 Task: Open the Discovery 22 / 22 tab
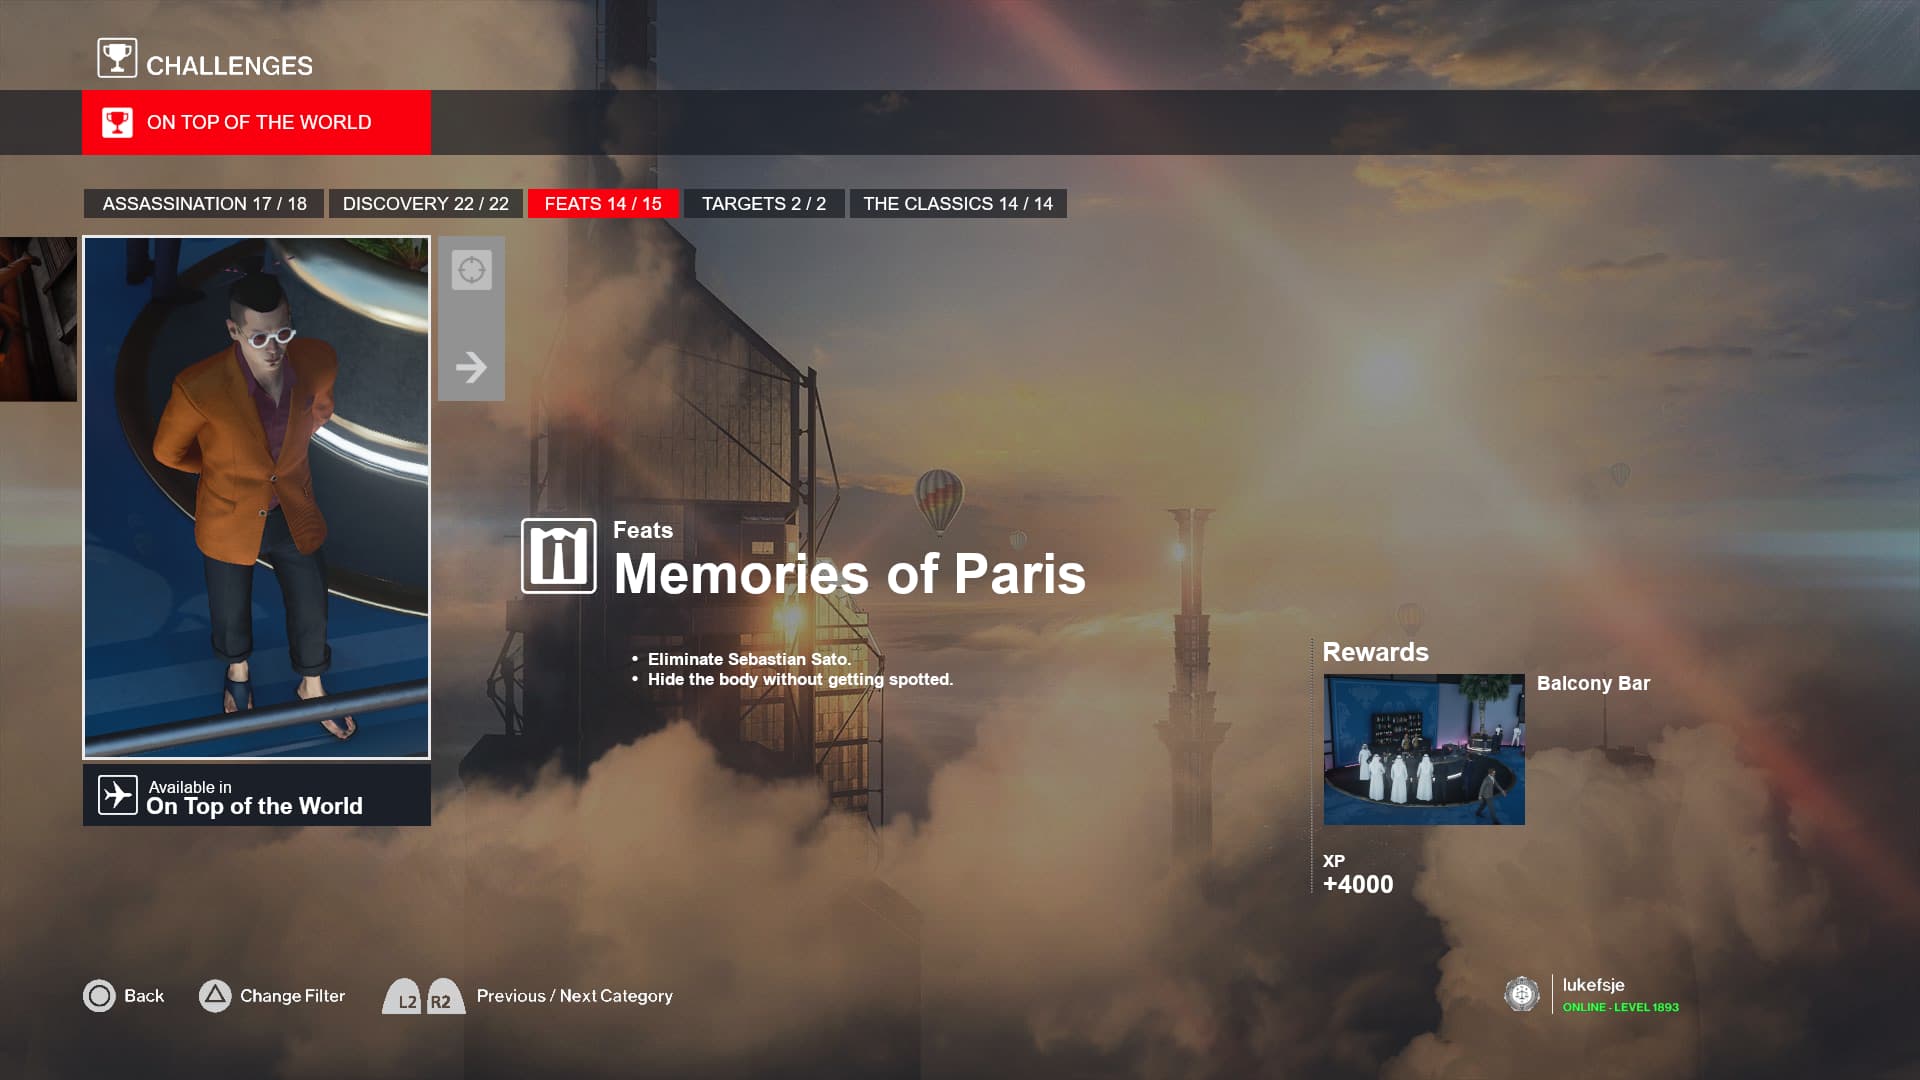coord(425,204)
